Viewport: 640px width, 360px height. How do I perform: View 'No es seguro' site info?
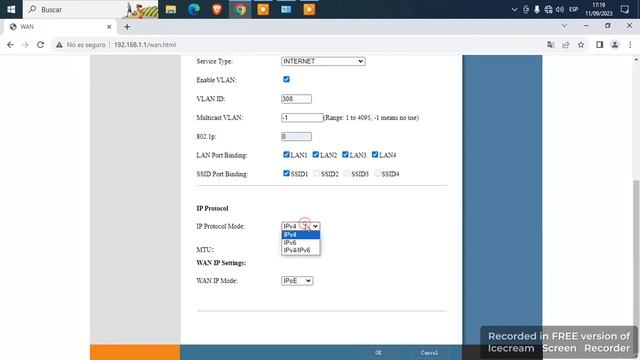tap(81, 45)
